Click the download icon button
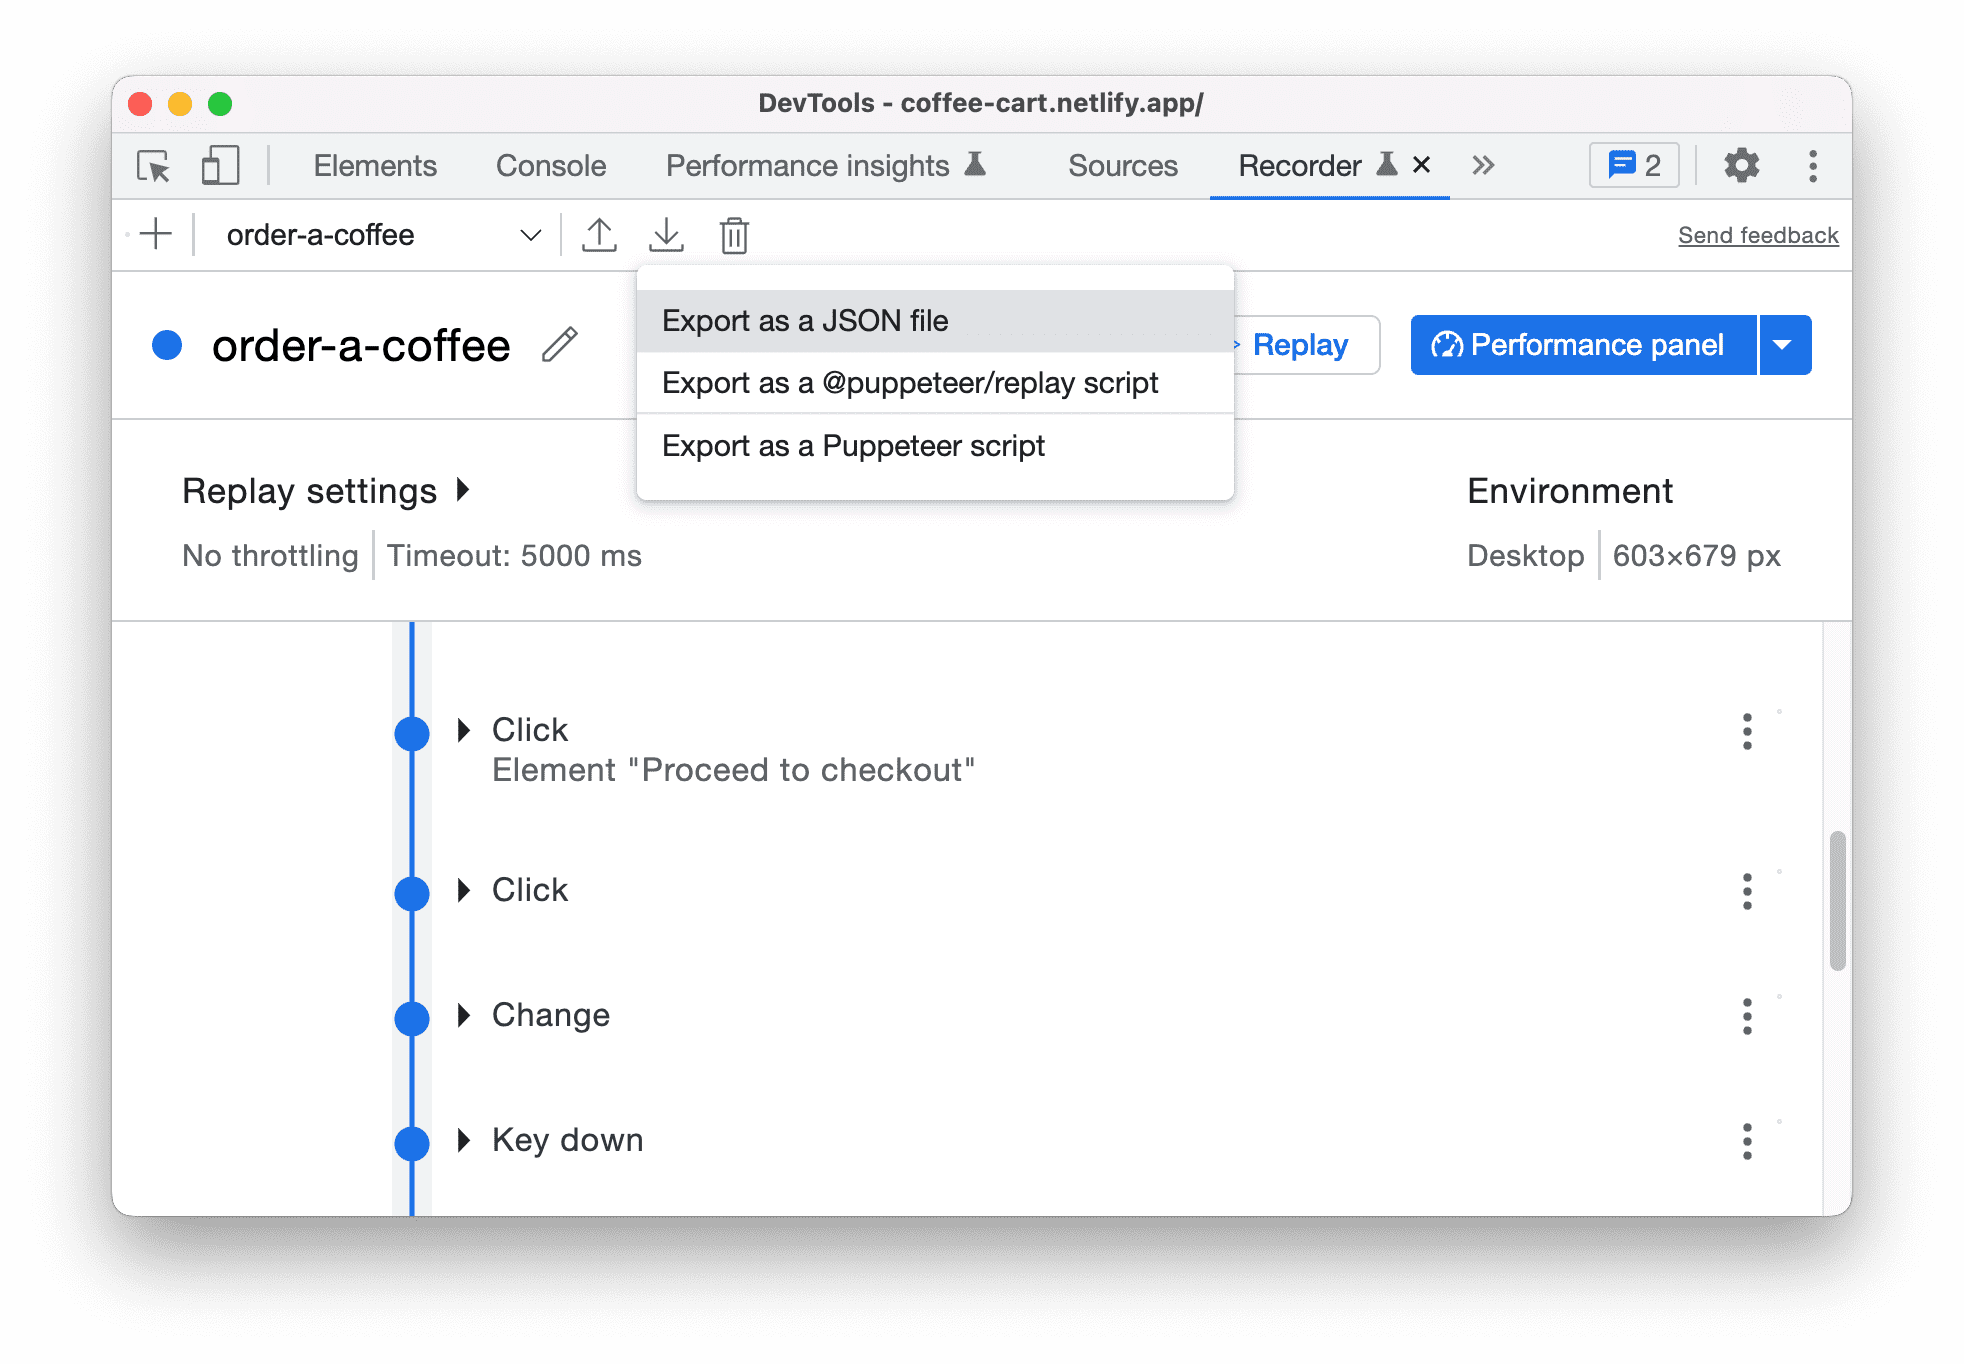The height and width of the screenshot is (1364, 1964). coord(667,234)
